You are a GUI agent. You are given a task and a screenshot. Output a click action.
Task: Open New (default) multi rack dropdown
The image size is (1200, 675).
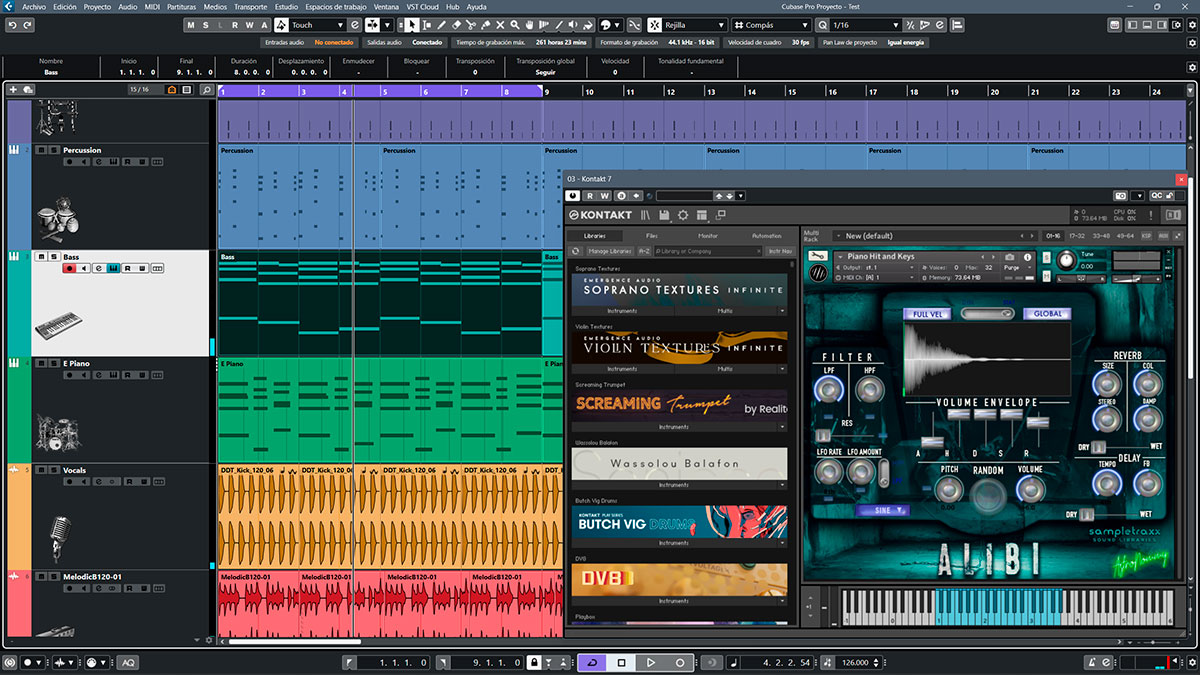(x=934, y=236)
